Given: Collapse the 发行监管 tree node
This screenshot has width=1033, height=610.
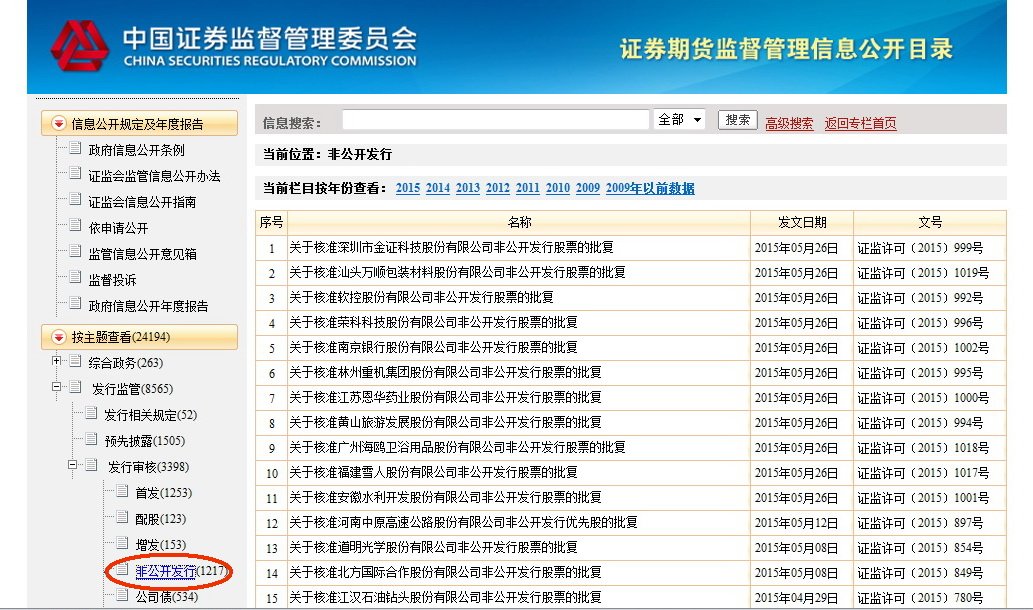Looking at the screenshot, I should tap(56, 387).
